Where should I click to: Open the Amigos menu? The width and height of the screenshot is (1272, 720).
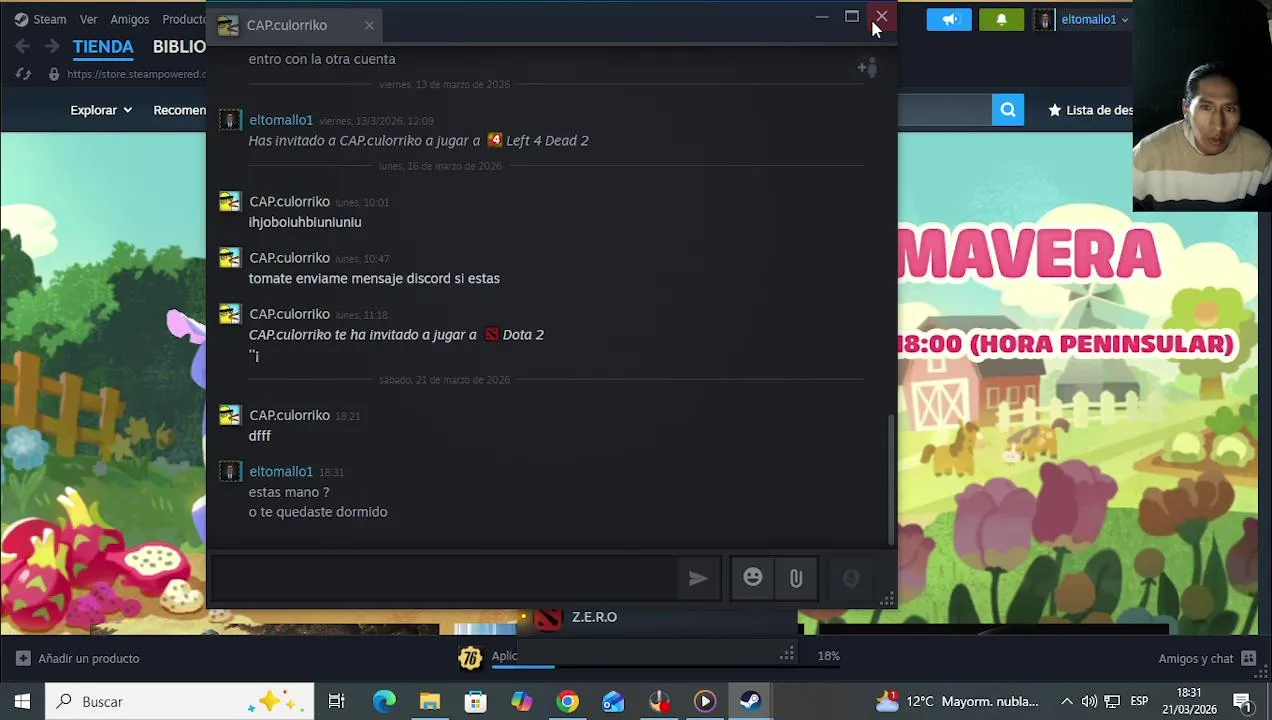point(129,19)
